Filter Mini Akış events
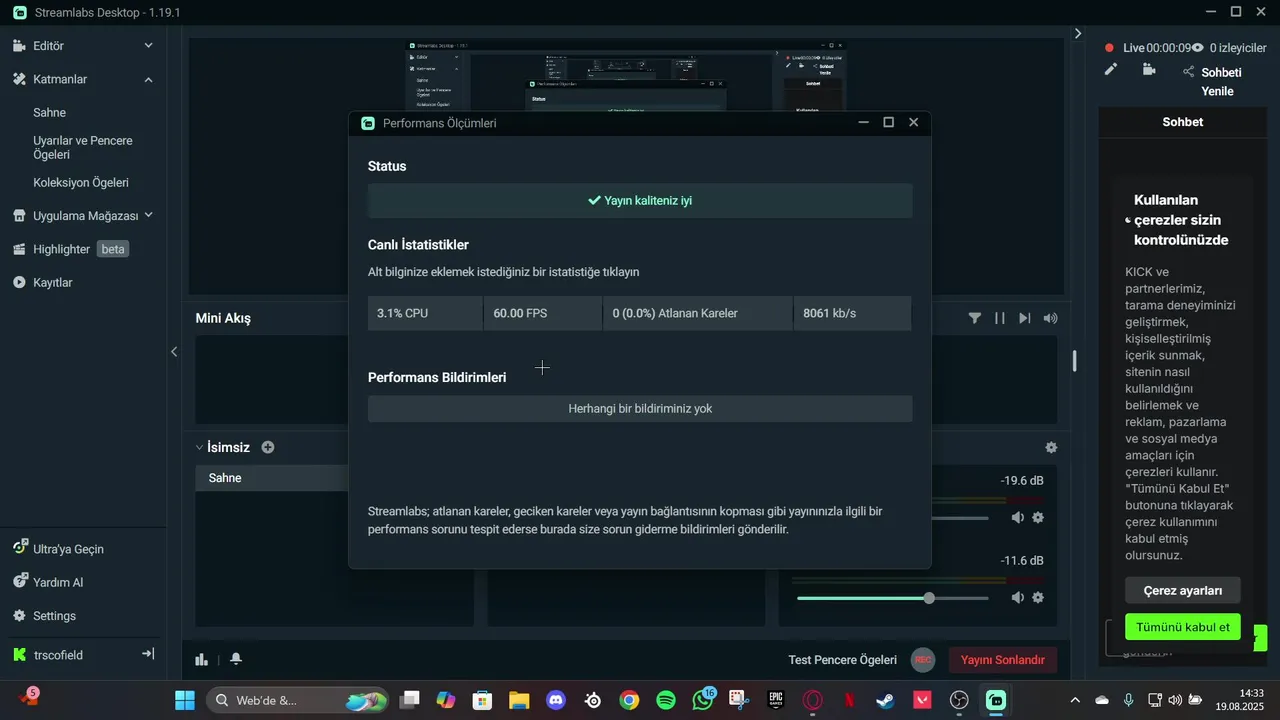The height and width of the screenshot is (720, 1280). pyautogui.click(x=975, y=318)
